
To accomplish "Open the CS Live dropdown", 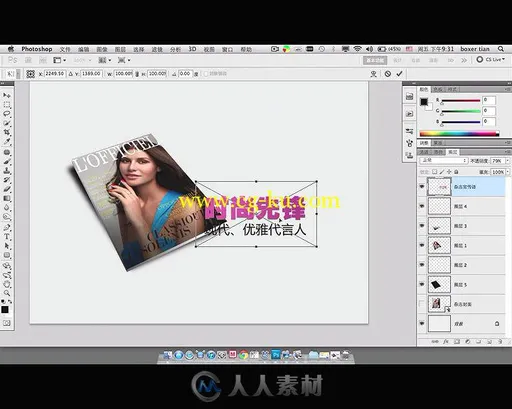I will pos(490,60).
